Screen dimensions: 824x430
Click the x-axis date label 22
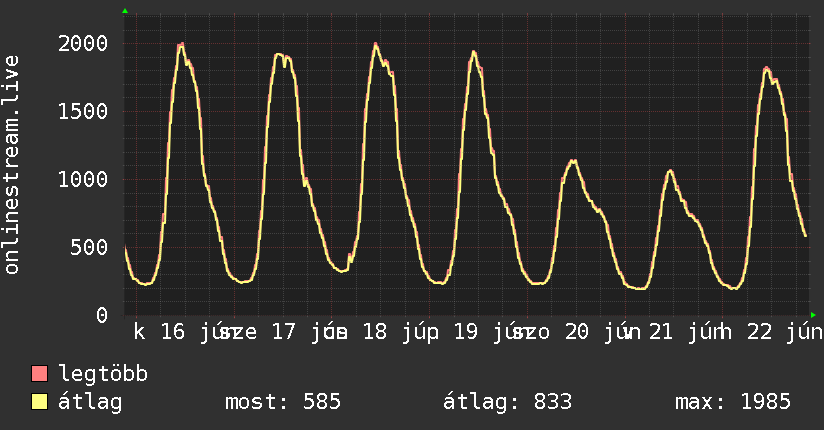[x=759, y=332]
